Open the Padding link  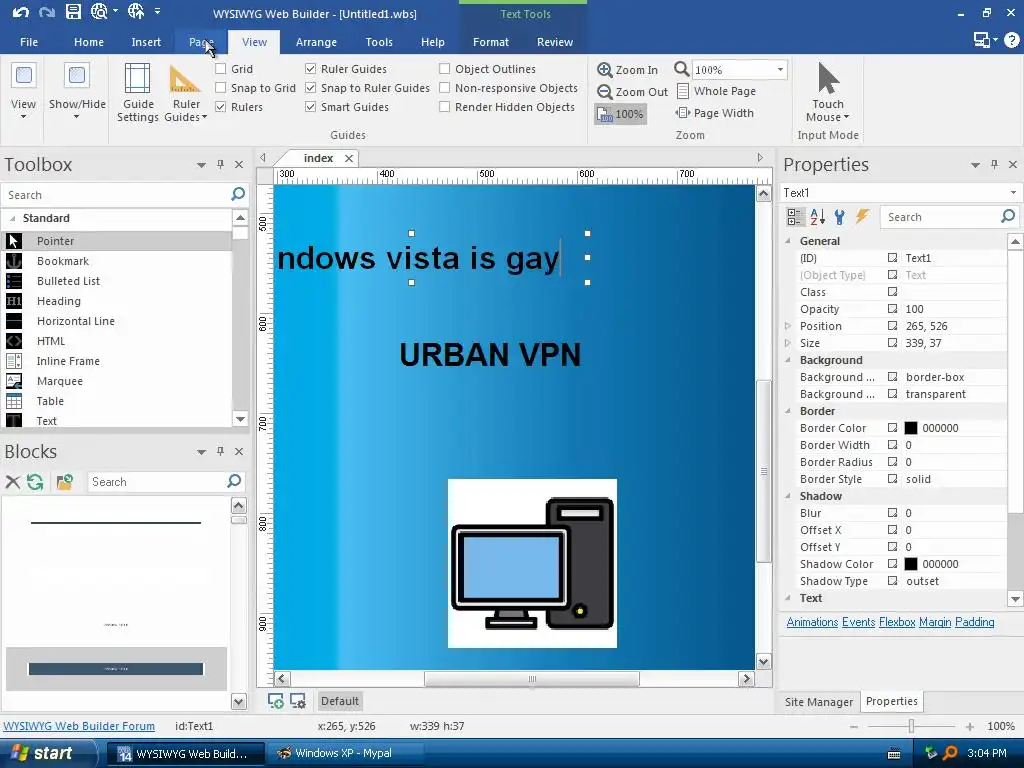[x=974, y=622]
